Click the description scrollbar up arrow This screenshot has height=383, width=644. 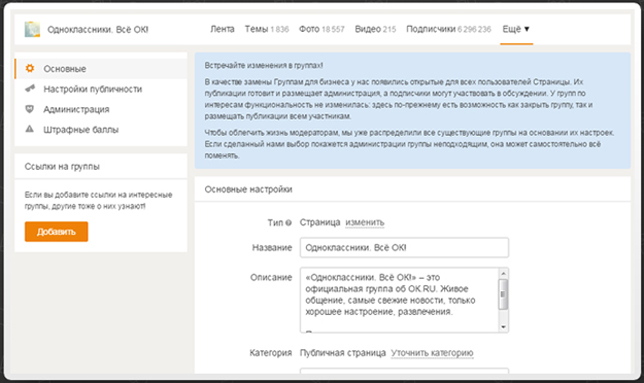tap(504, 273)
